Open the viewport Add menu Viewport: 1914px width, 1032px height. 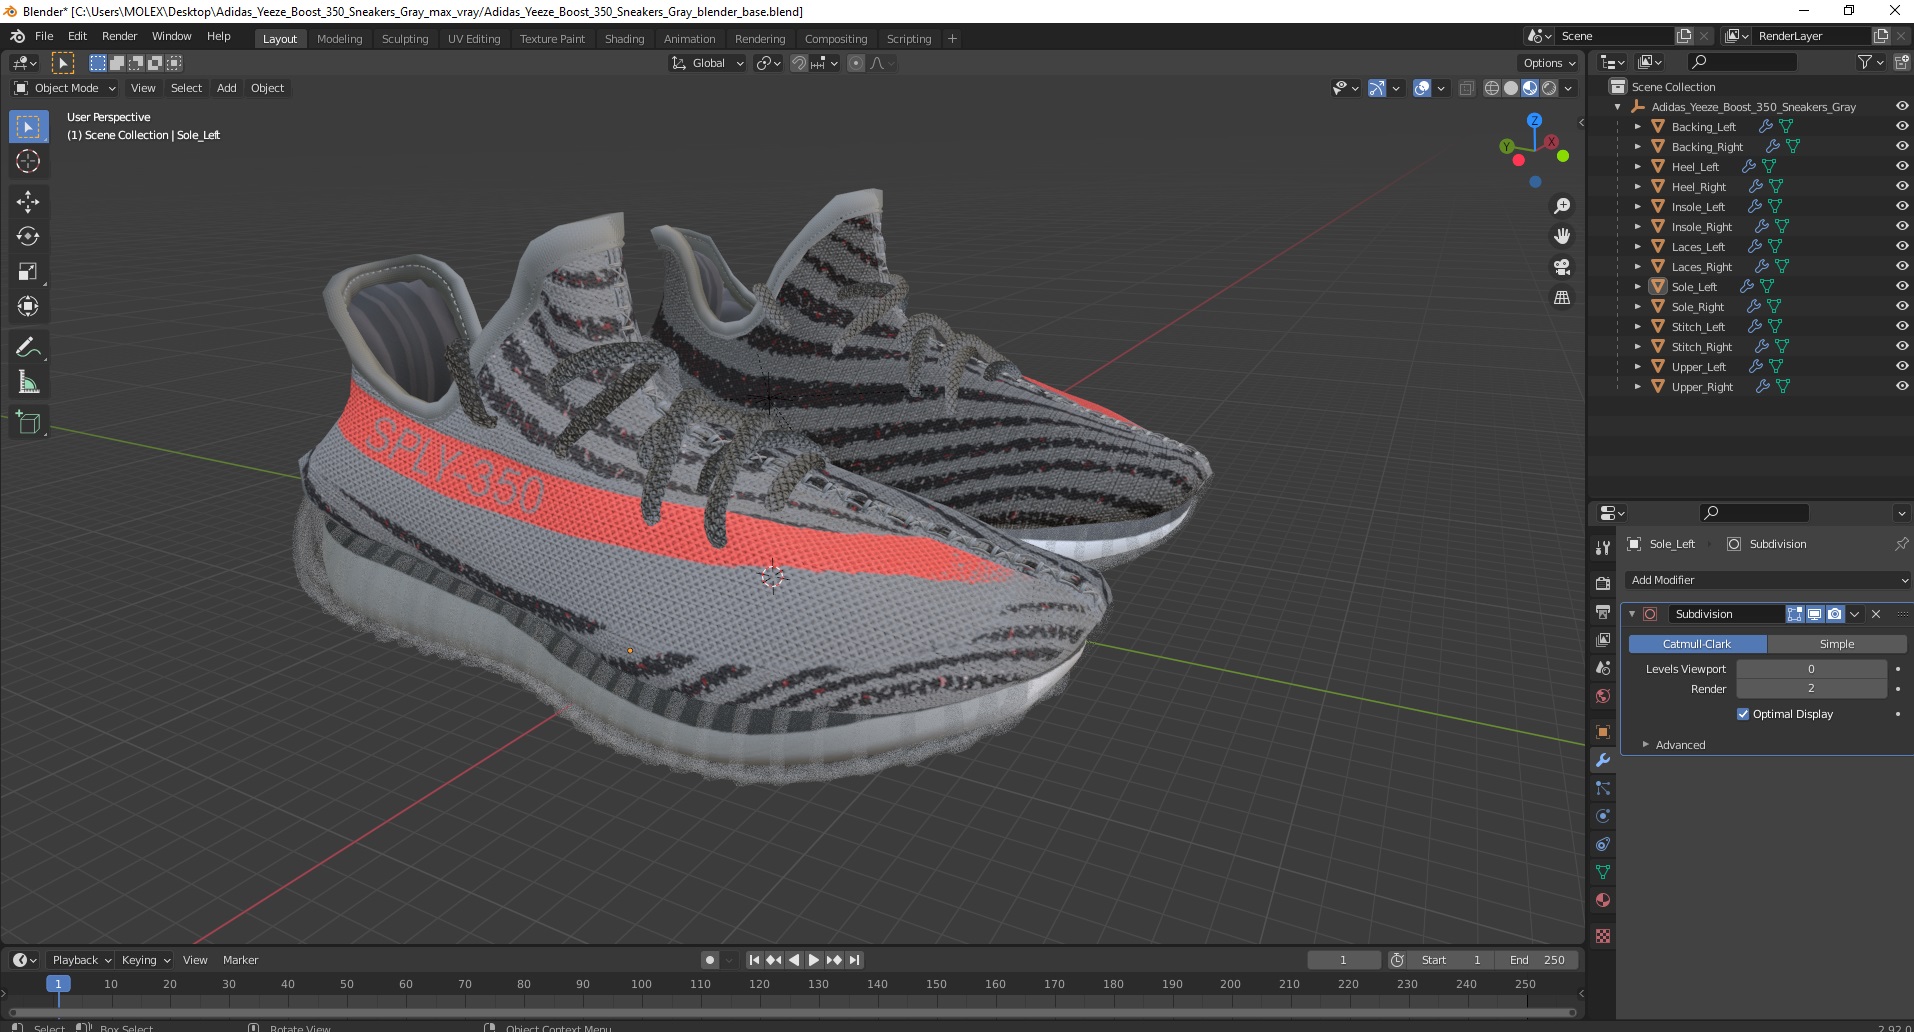[x=227, y=88]
